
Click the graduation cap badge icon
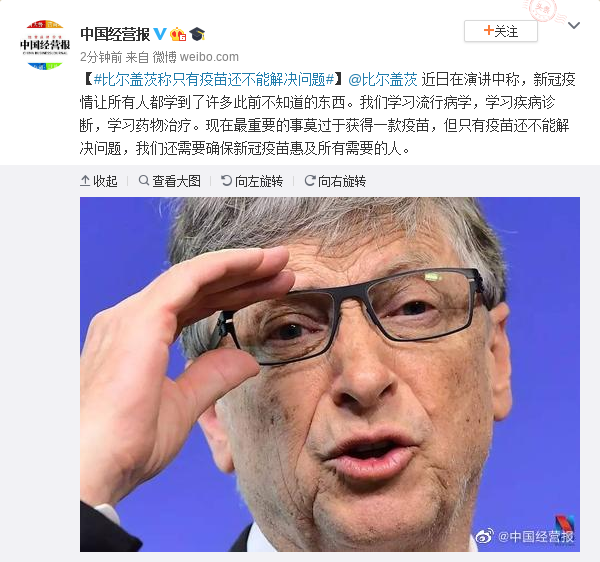(x=197, y=34)
